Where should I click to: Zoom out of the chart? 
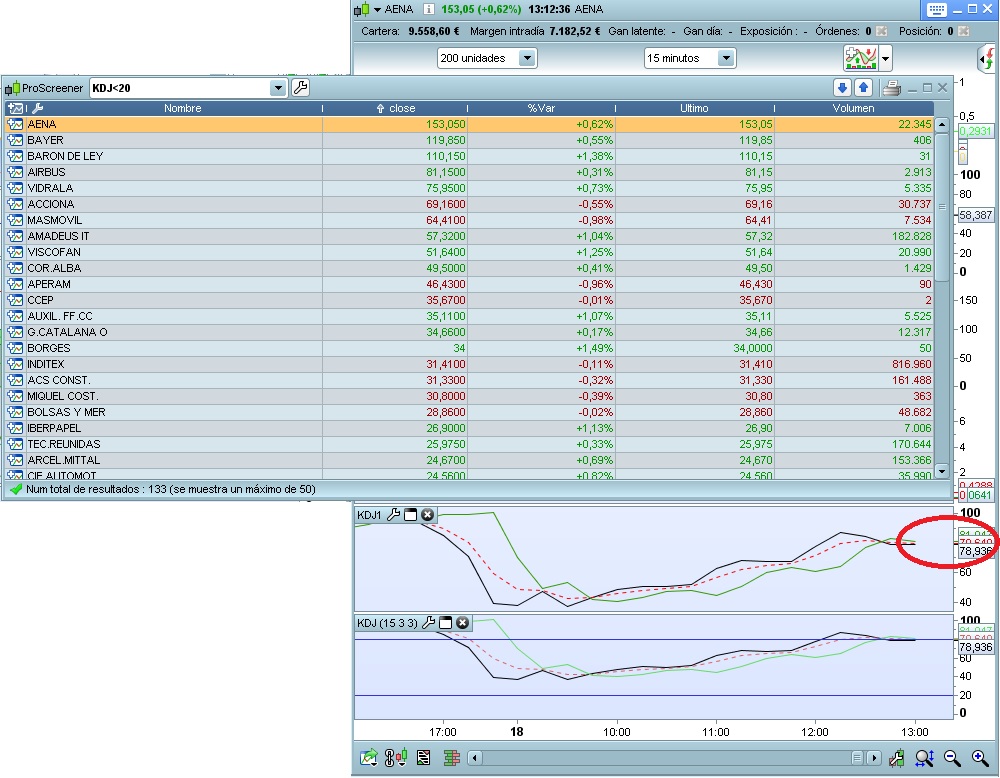[x=952, y=758]
